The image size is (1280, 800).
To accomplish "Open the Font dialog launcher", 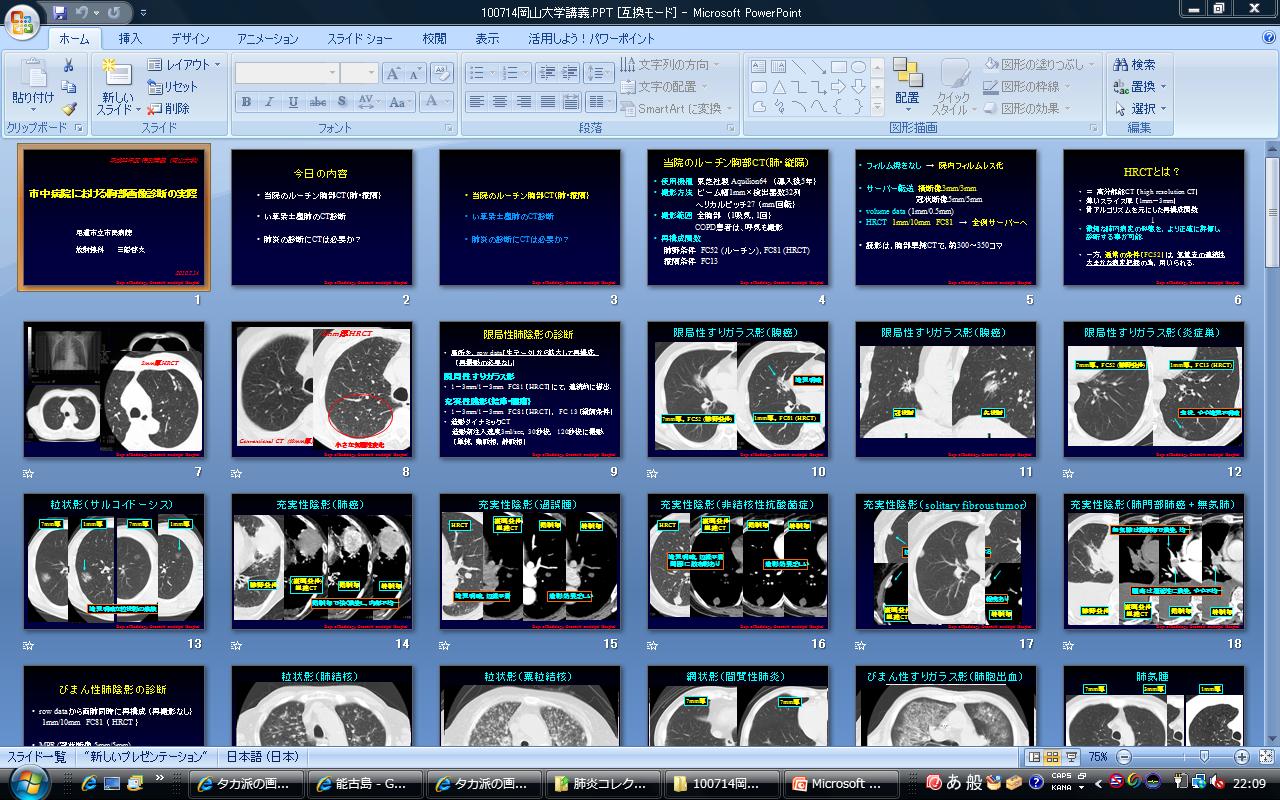I will tap(446, 129).
